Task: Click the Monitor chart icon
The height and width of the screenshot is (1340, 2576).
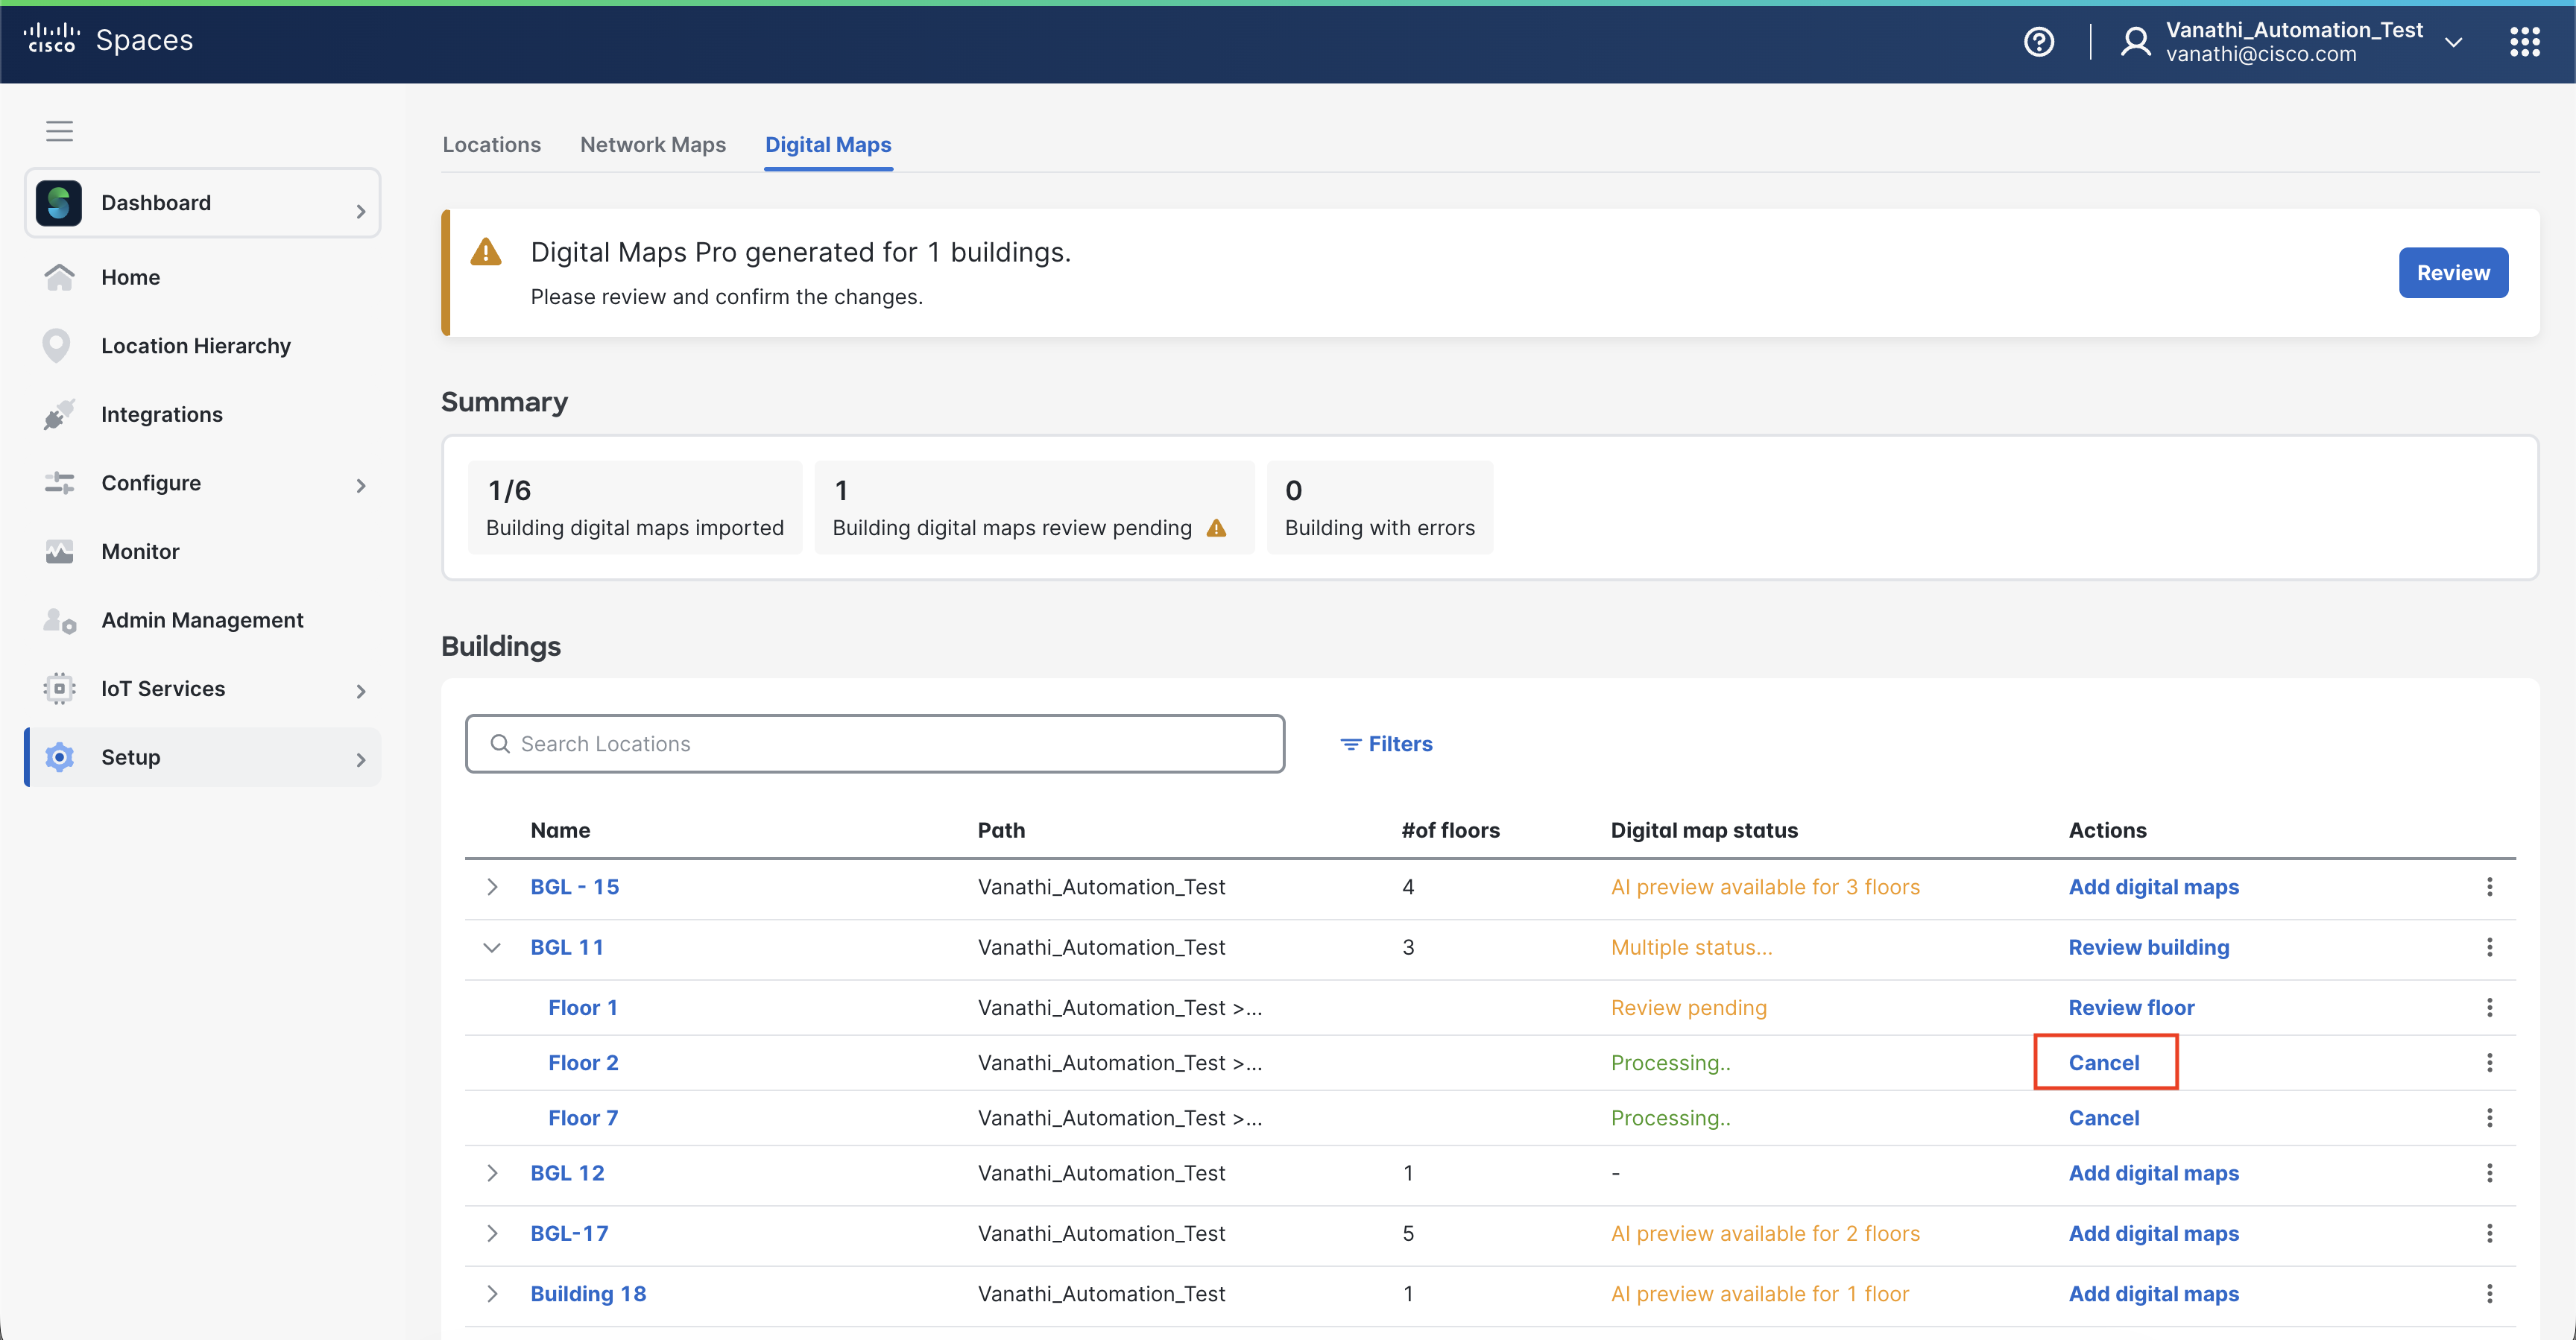Action: coord(59,552)
